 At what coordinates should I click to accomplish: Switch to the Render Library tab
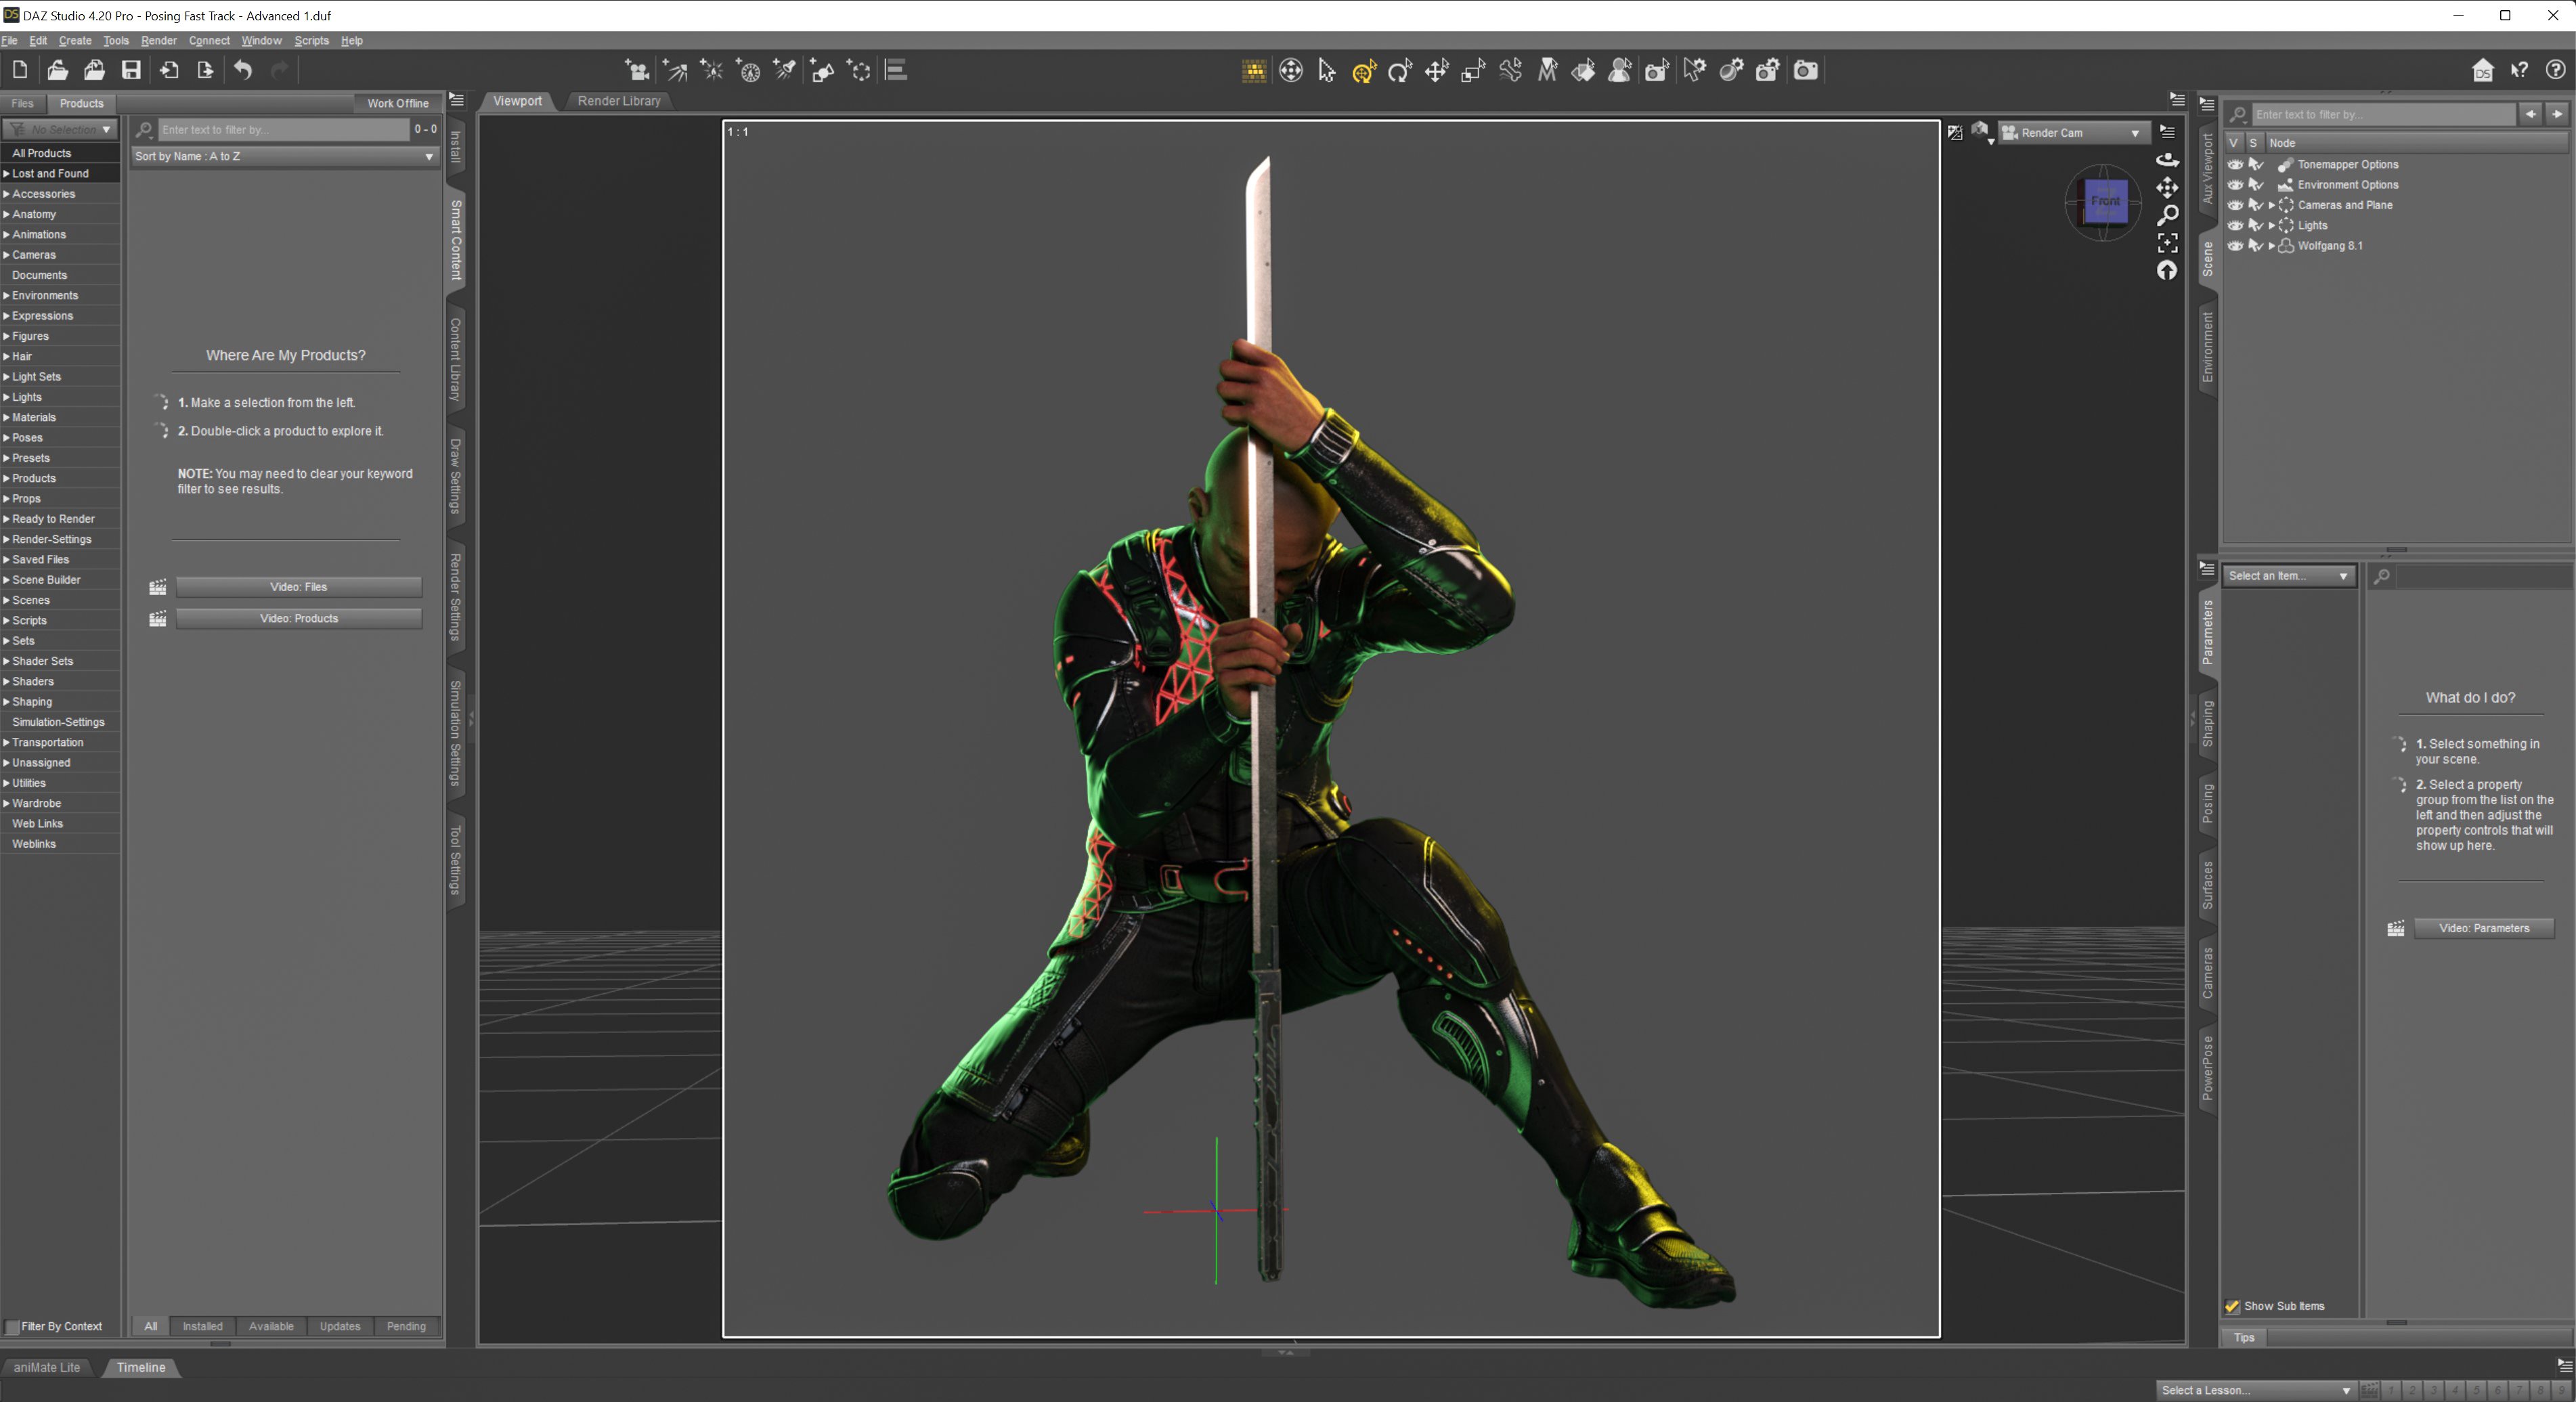618,101
